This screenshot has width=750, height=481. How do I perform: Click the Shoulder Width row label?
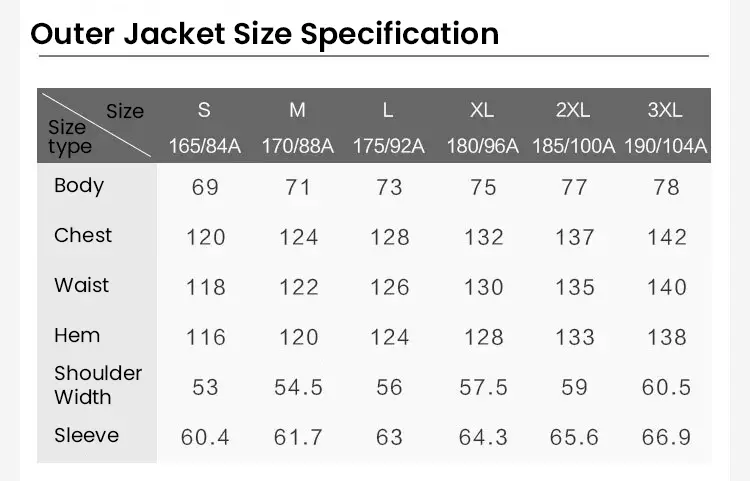coord(98,385)
